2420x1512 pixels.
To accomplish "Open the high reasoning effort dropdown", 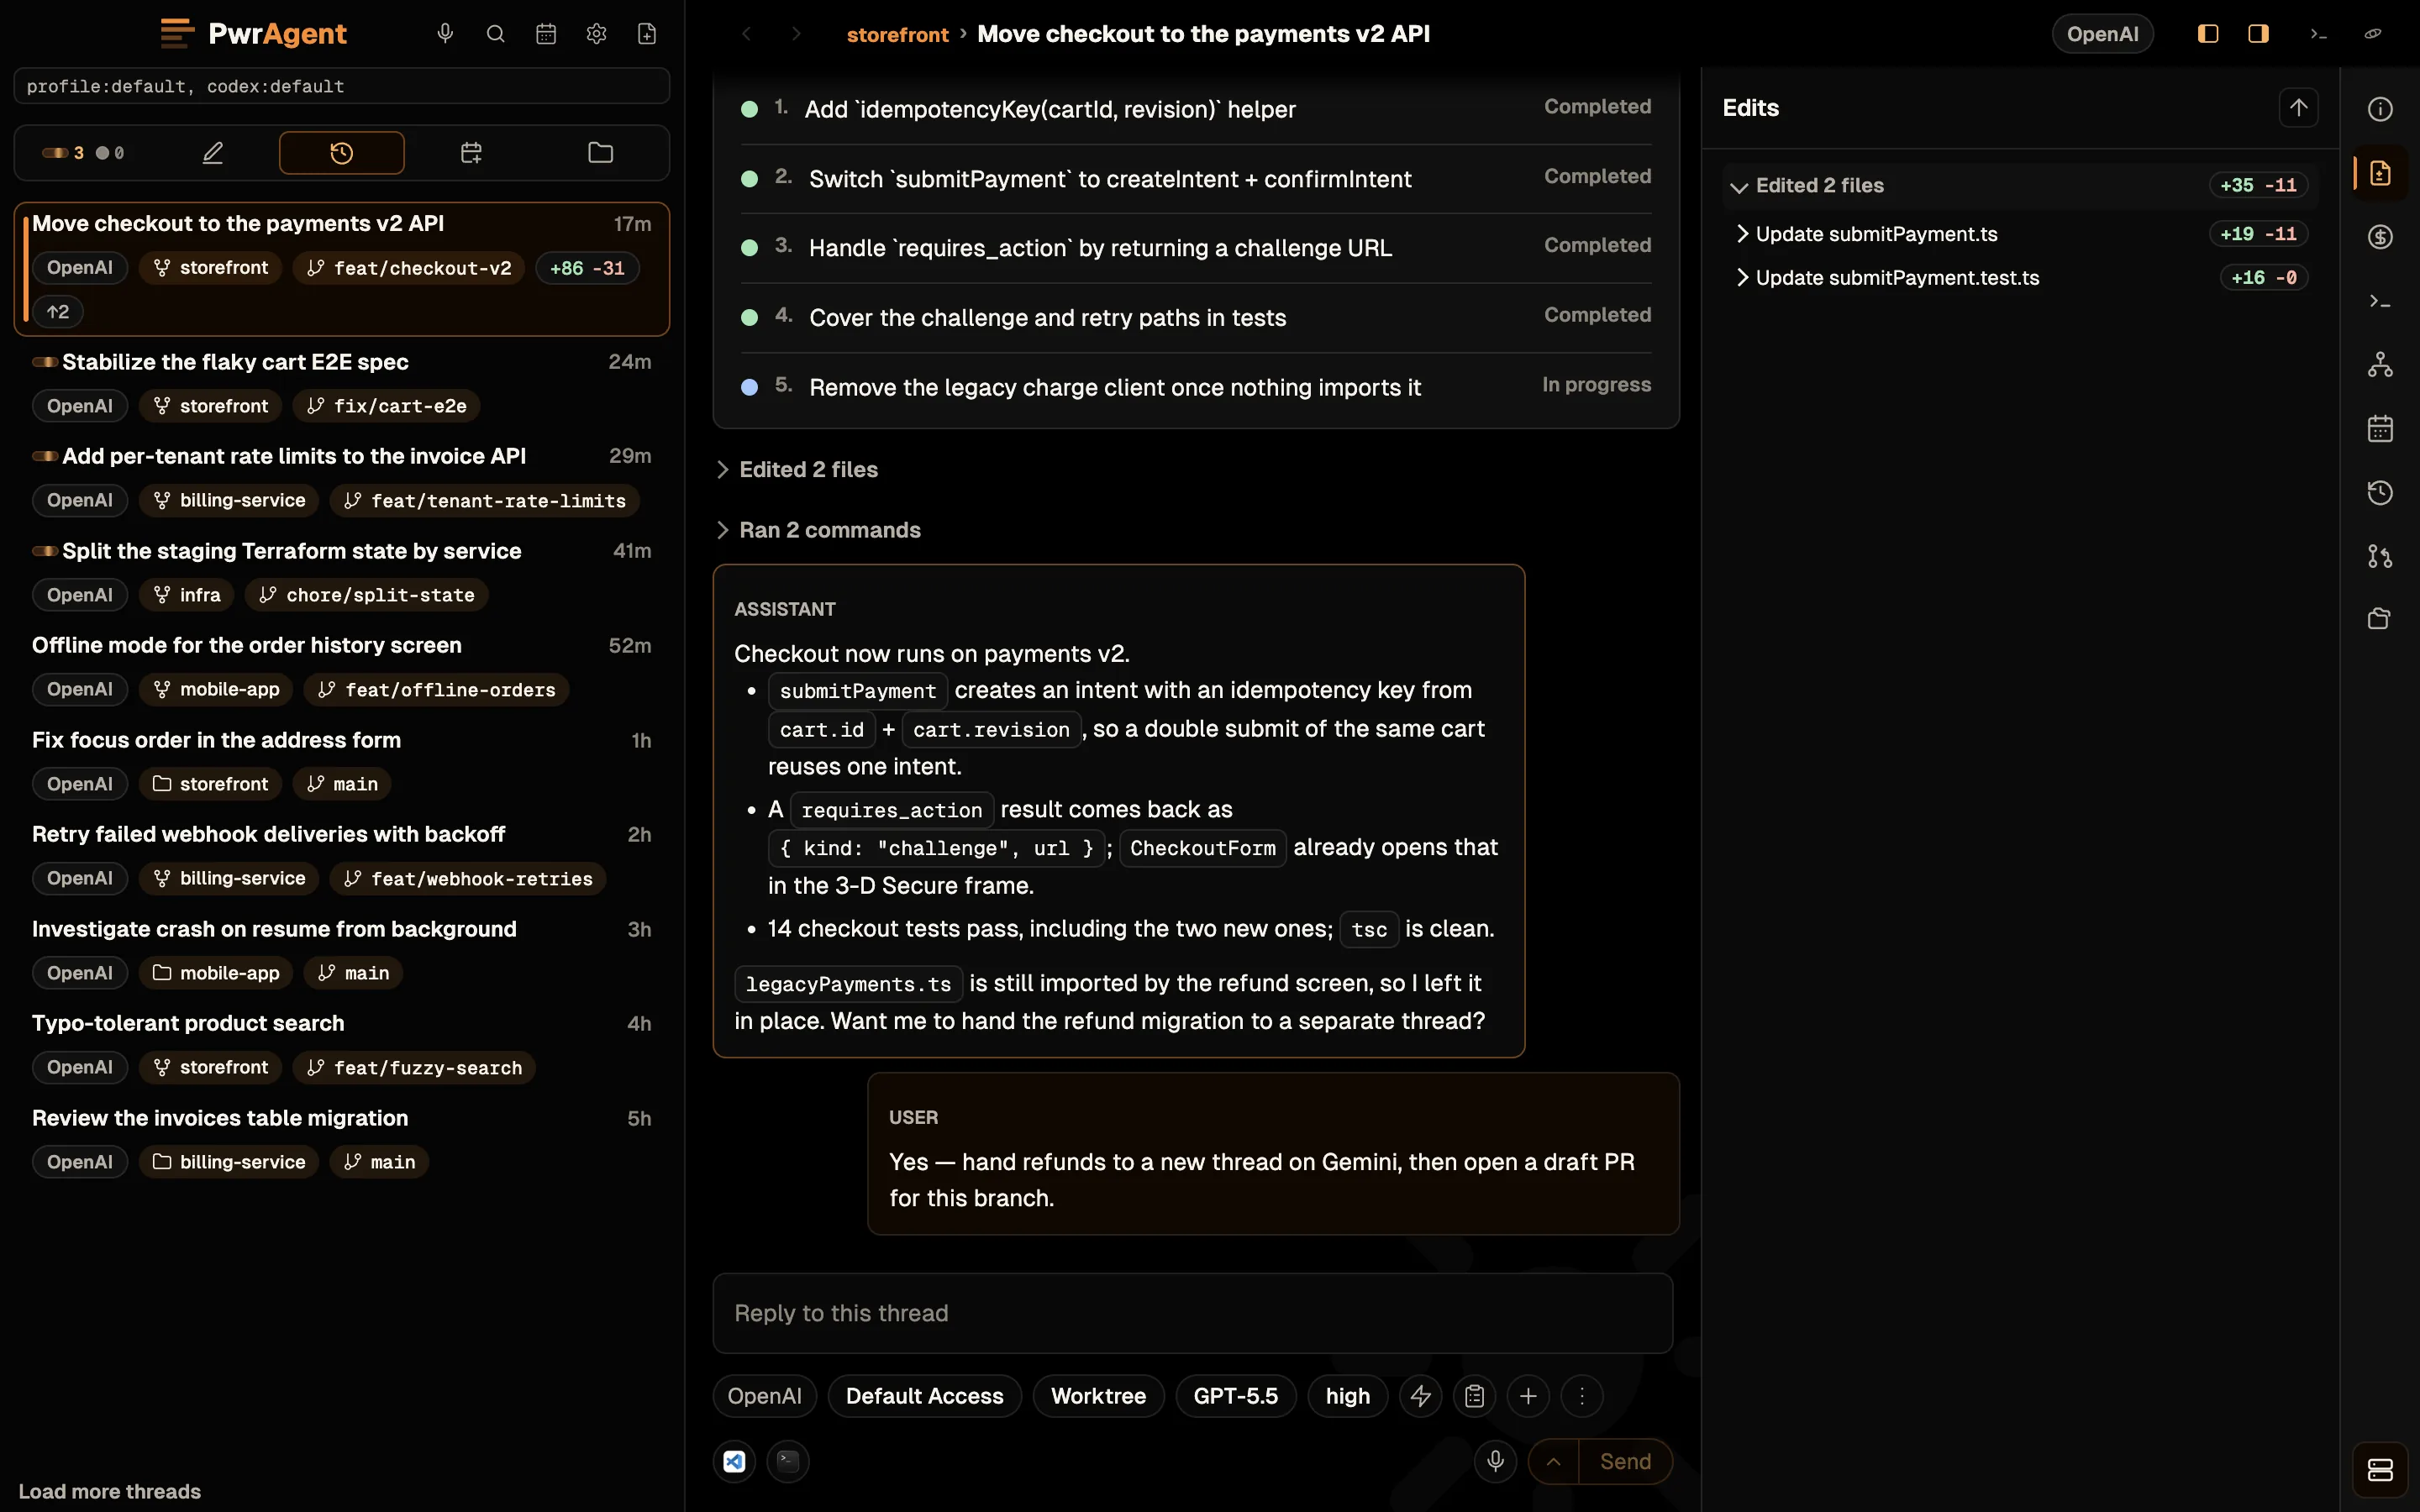I will [1347, 1396].
